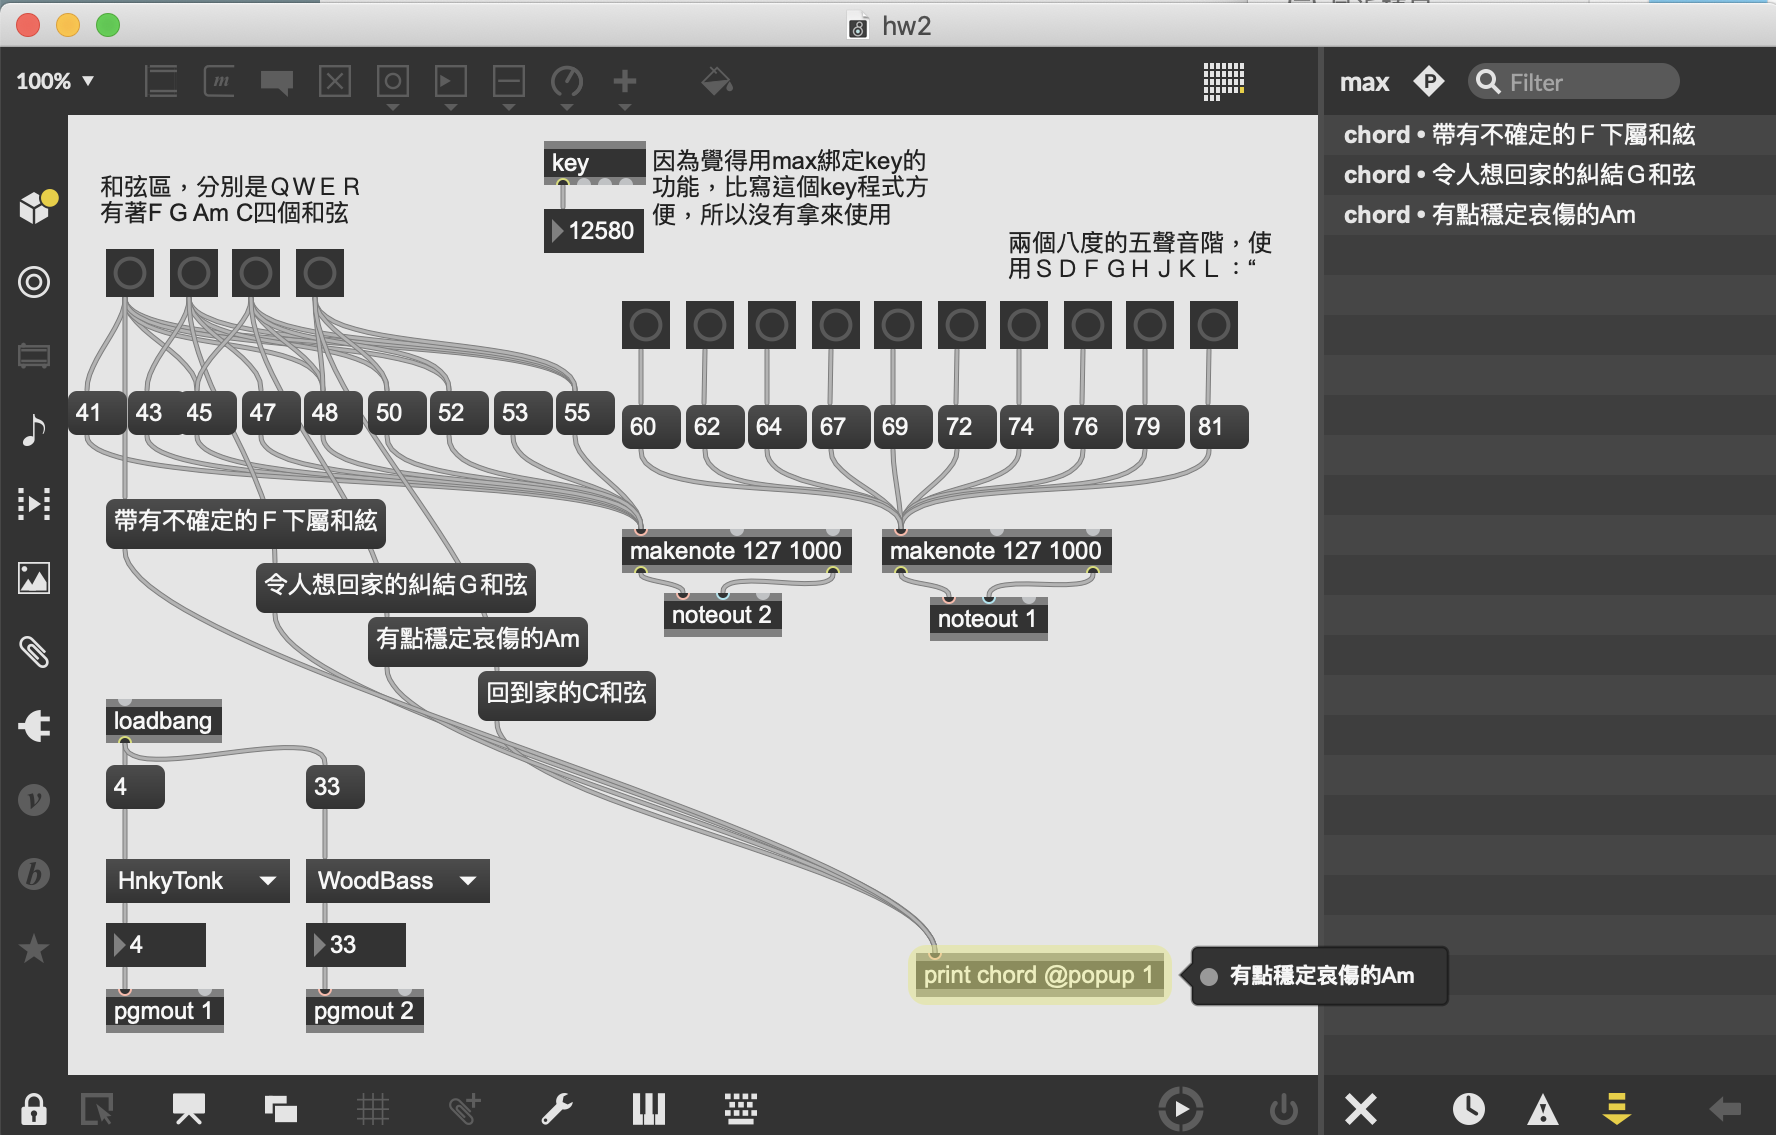Open the Audio note icon in sidebar

click(34, 430)
